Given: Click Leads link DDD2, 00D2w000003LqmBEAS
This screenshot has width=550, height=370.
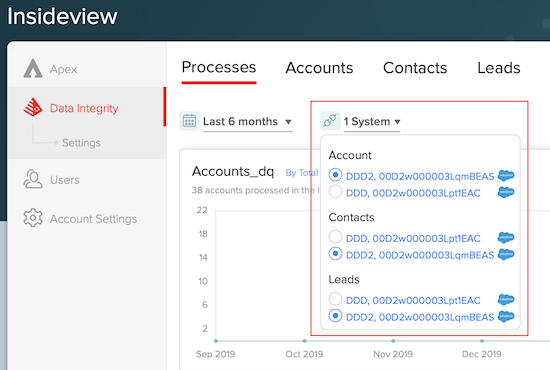Looking at the screenshot, I should tap(420, 317).
